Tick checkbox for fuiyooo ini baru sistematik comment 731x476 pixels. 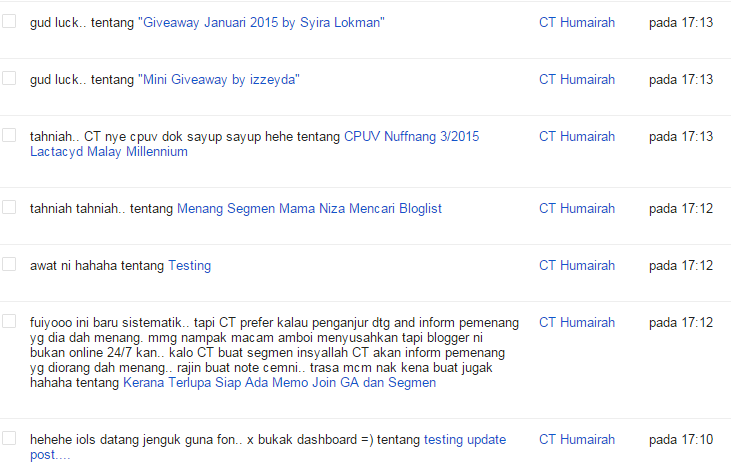(x=9, y=321)
